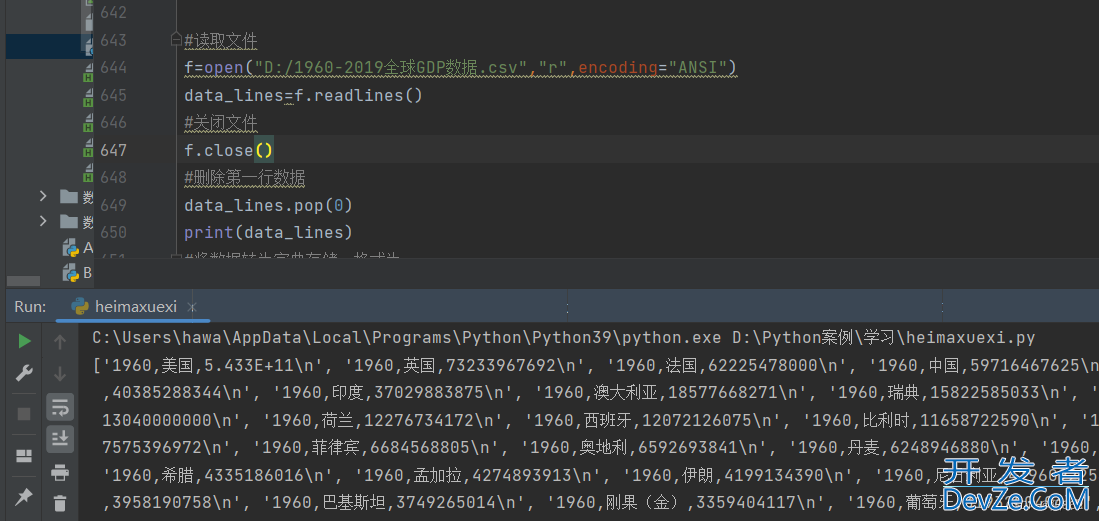Select the H file icon level with line 646
This screenshot has height=521, width=1099.
(88, 123)
